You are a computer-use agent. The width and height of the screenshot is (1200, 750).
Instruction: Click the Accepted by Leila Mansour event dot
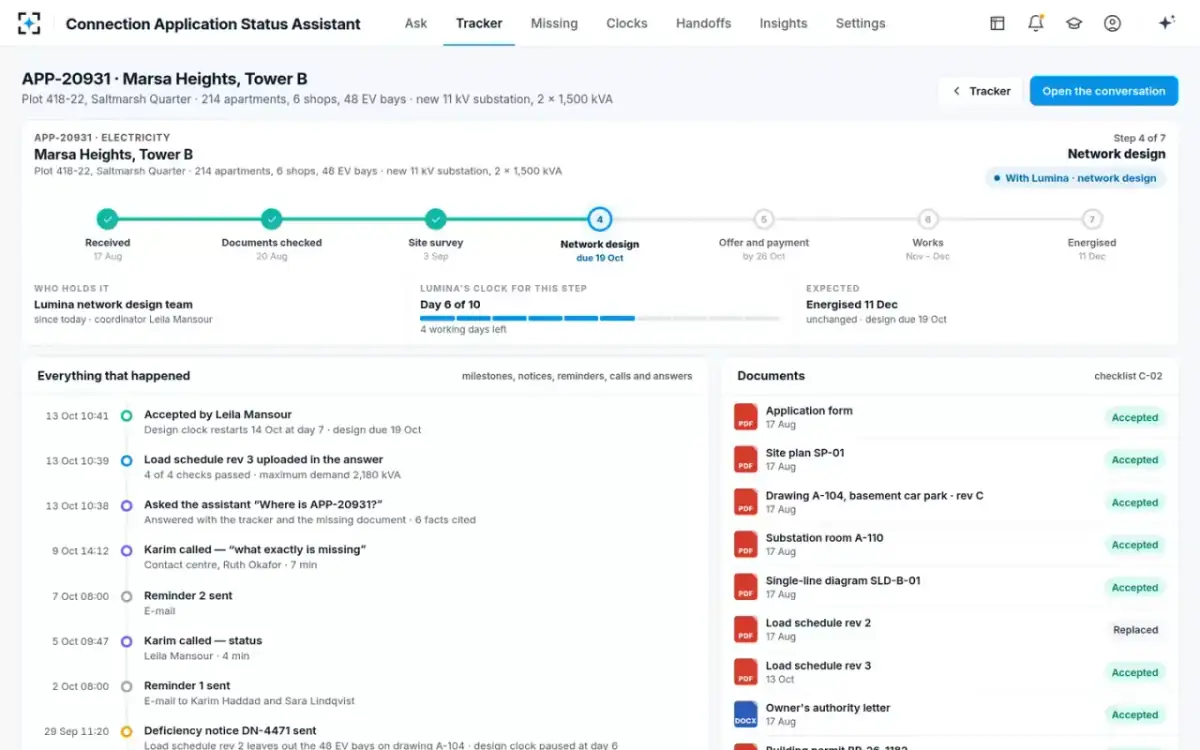pos(126,415)
